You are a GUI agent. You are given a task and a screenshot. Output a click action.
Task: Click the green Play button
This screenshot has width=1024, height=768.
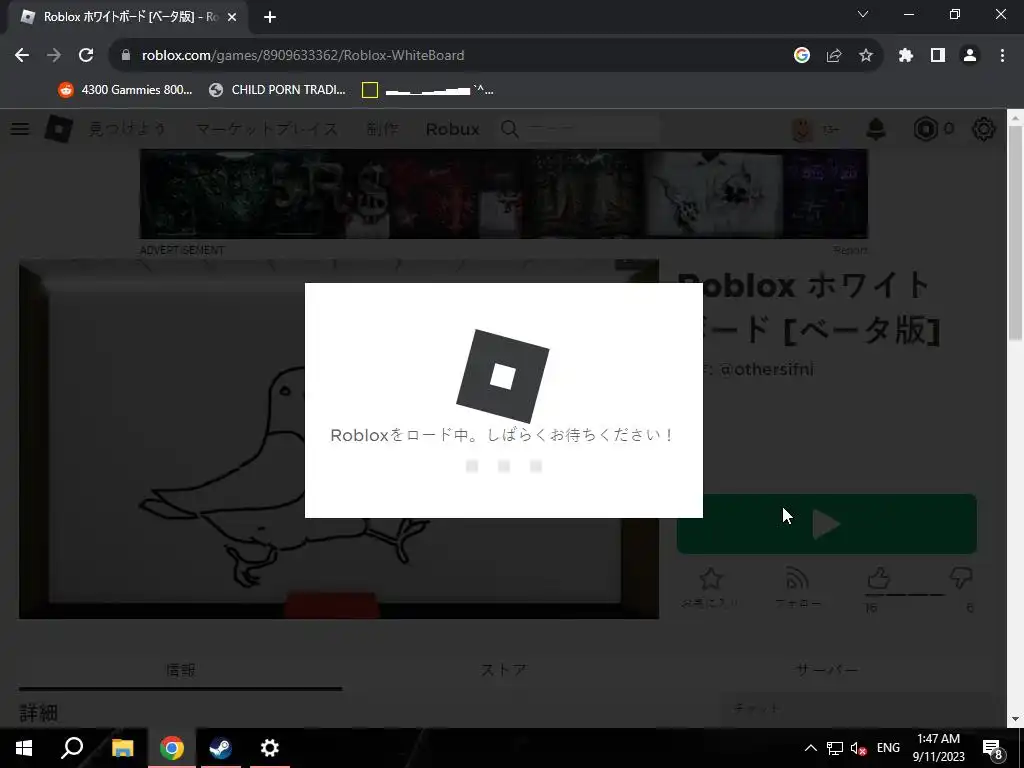[827, 524]
